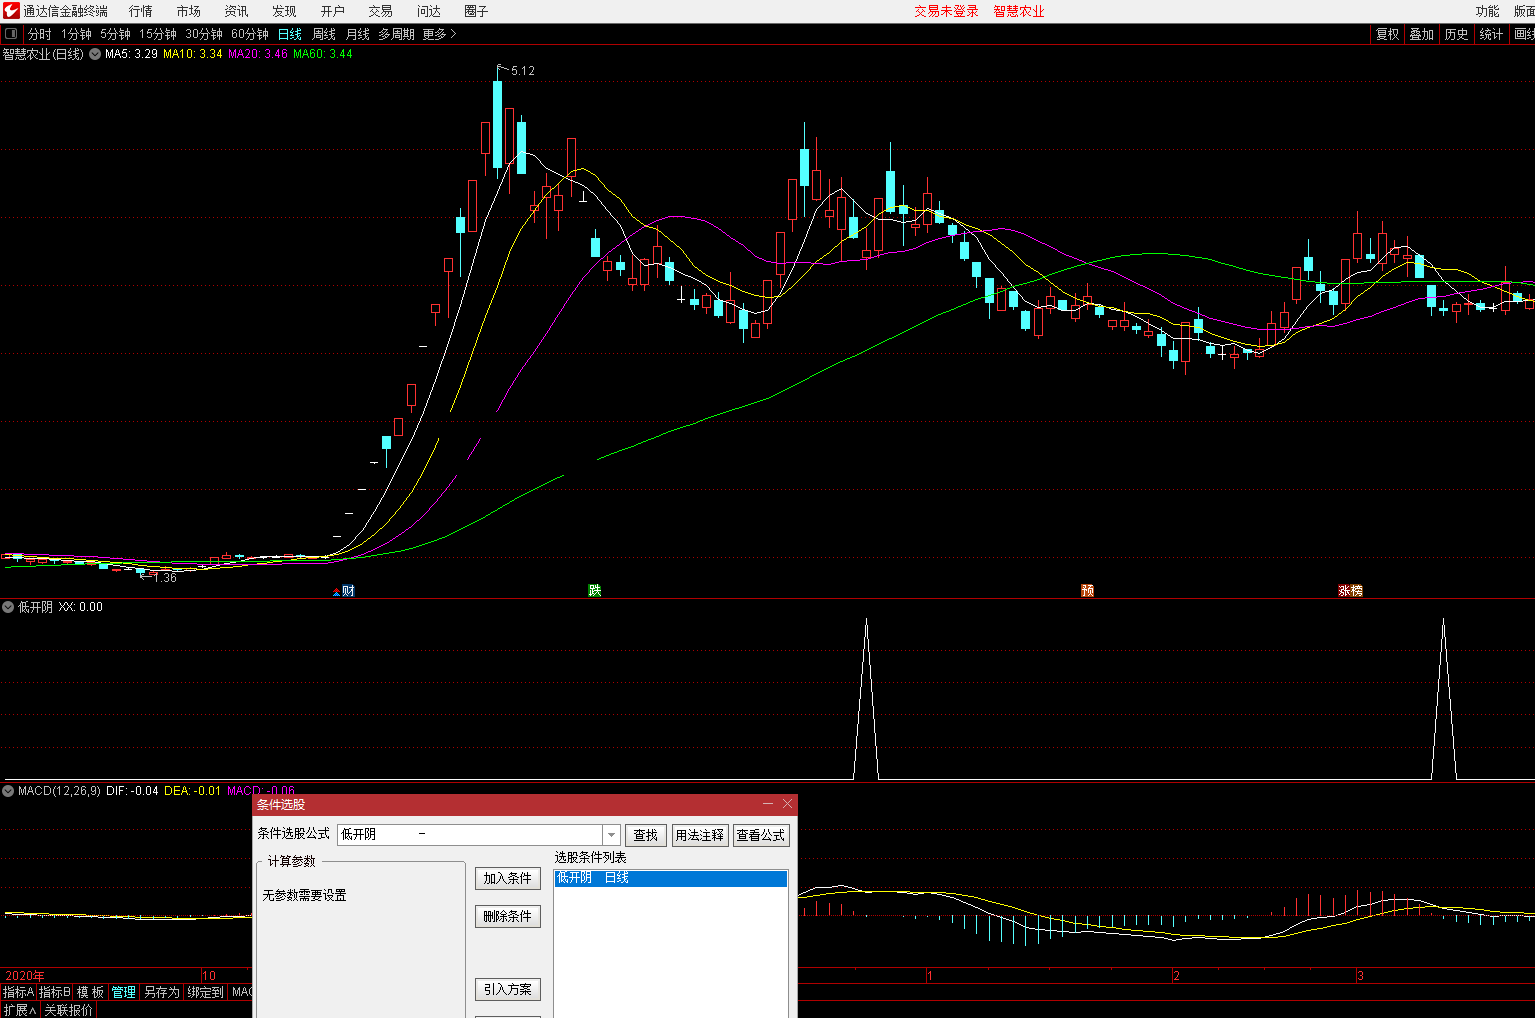Screen dimensions: 1535x1018
Task: Click the MA60: 3.44 indicator label
Action: tap(323, 54)
